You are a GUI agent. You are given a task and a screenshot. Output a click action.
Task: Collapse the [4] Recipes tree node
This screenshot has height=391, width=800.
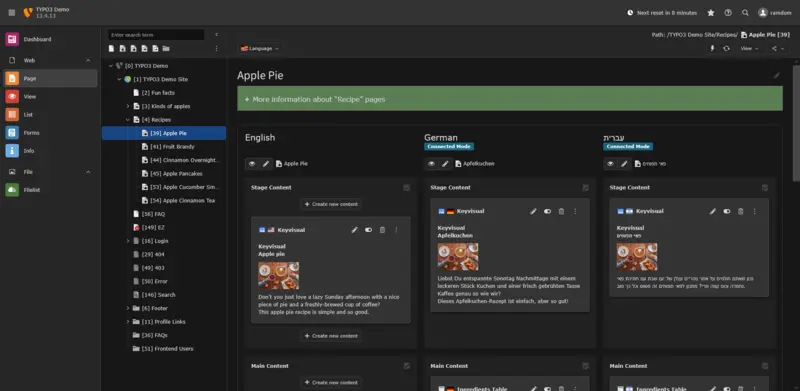[128, 119]
